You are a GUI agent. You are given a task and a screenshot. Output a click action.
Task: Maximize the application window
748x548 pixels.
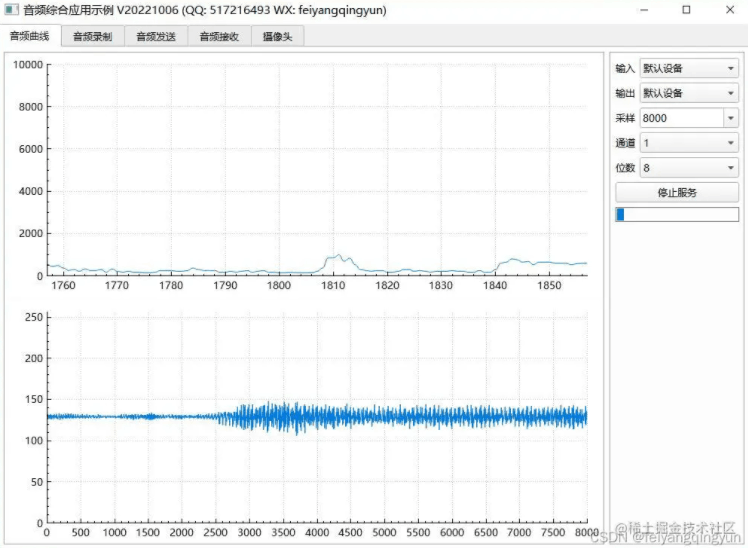[686, 10]
